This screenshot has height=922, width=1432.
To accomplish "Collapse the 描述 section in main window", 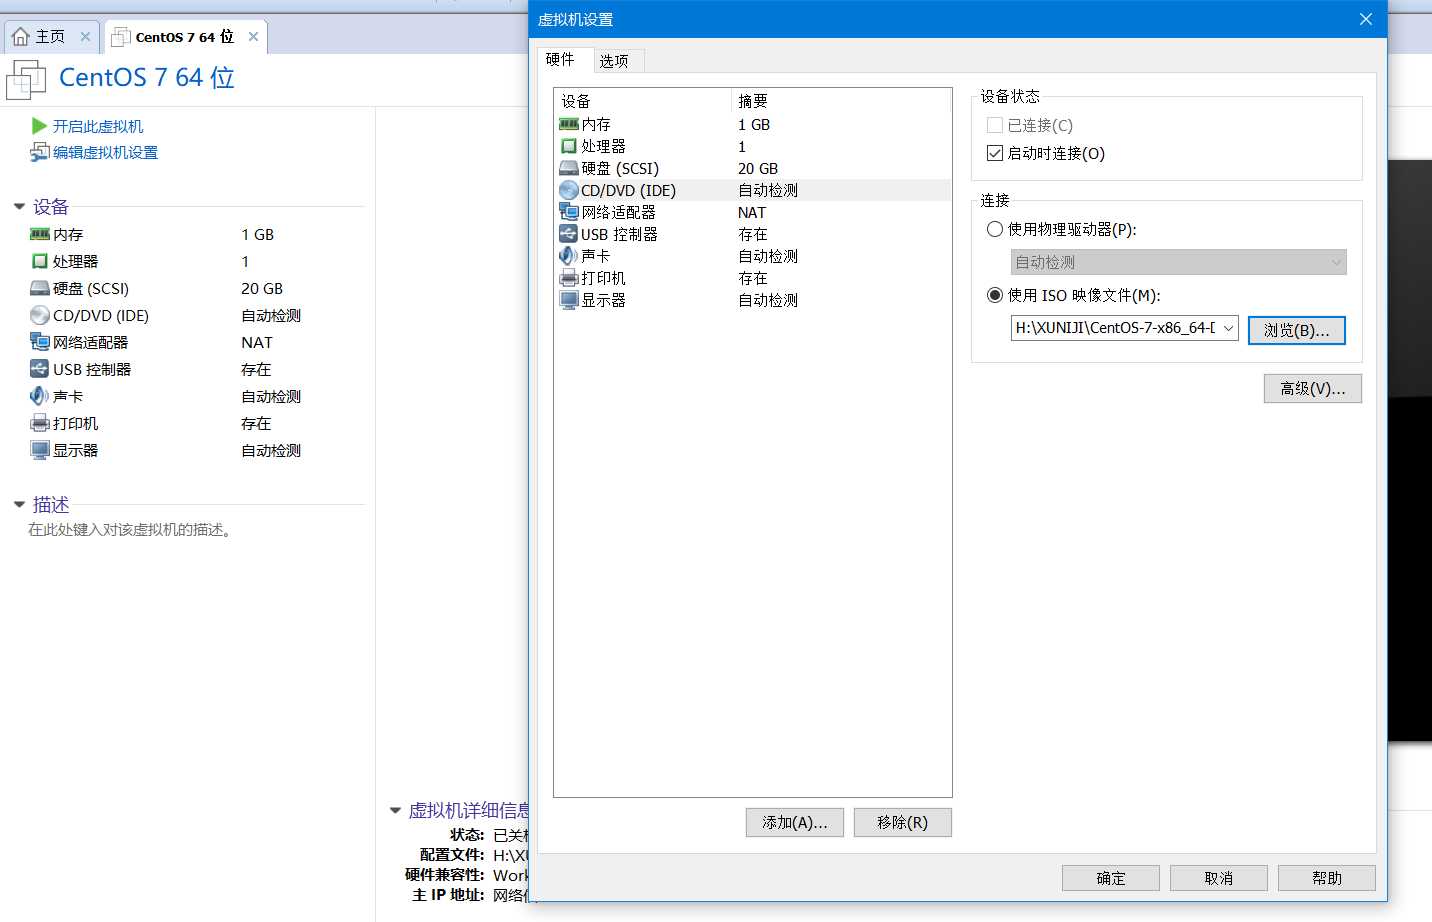I will click(x=19, y=505).
